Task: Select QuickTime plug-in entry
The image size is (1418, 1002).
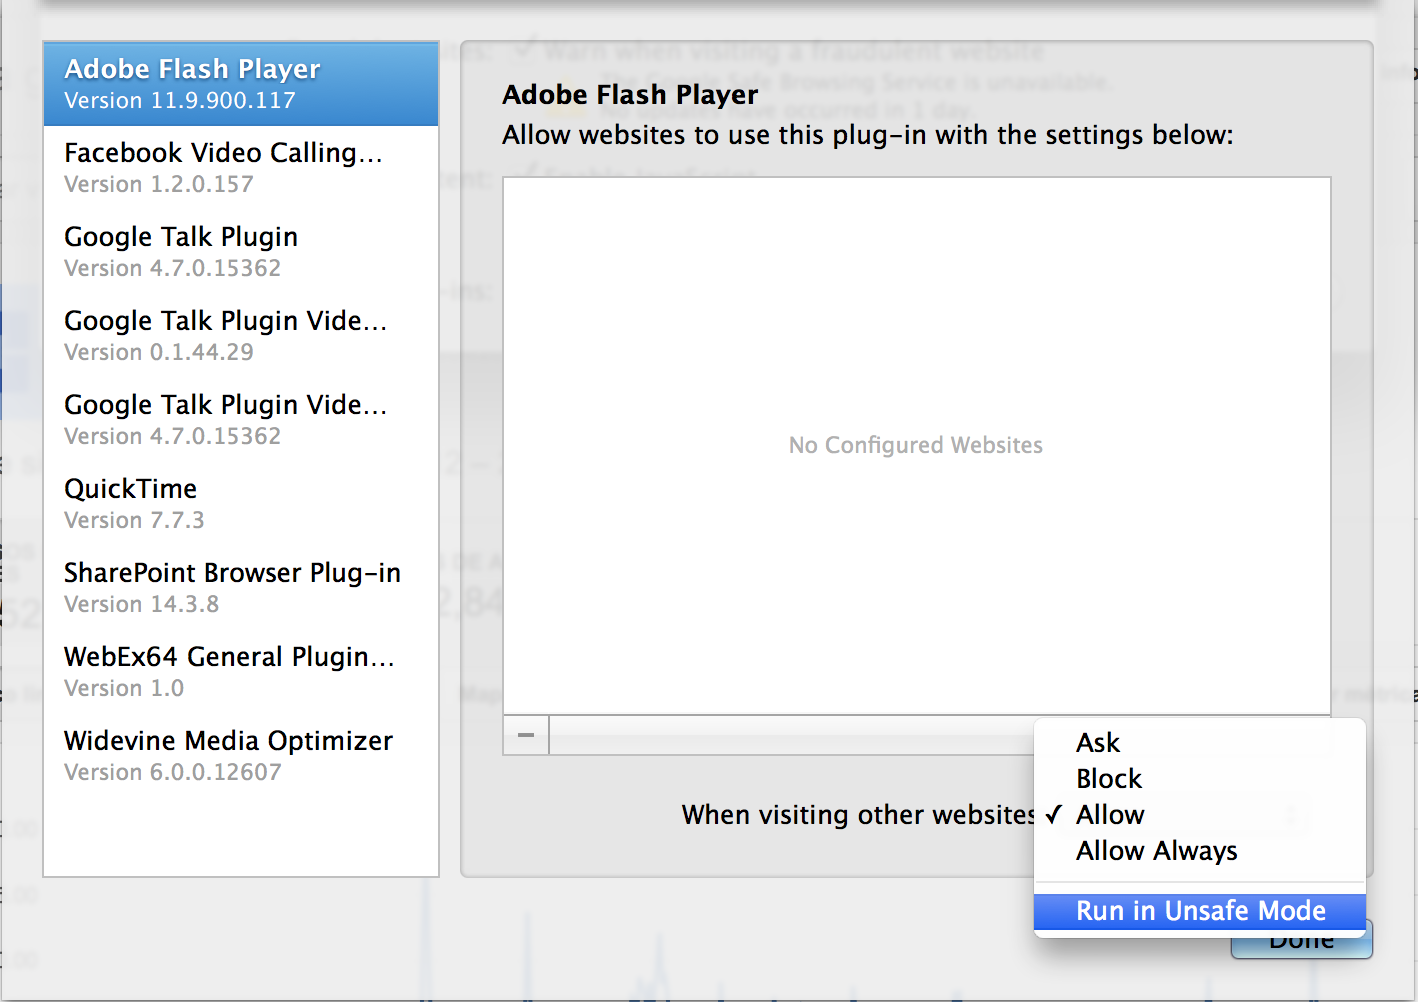Action: [x=240, y=504]
